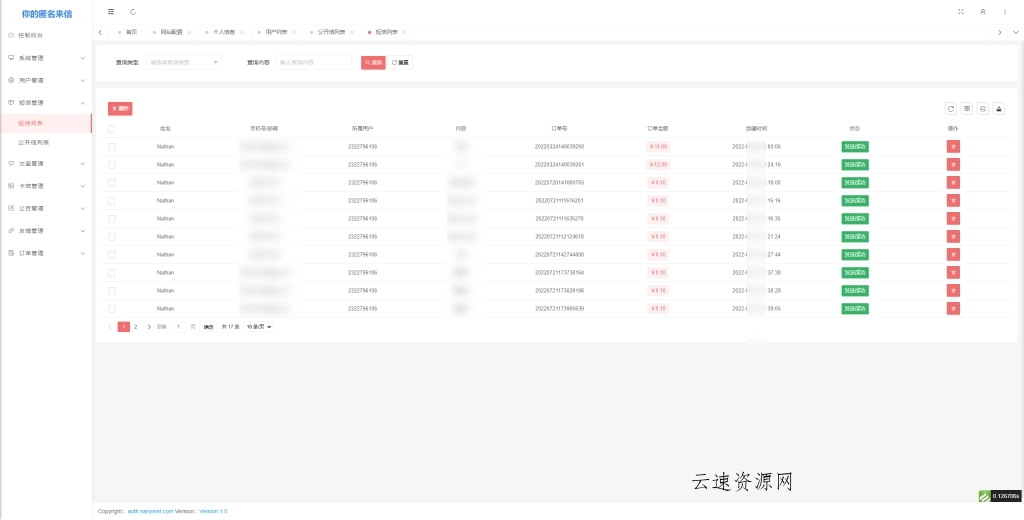Expand the 系统管理 sidebar menu
Viewport: 1024px width, 520px height.
pos(46,58)
